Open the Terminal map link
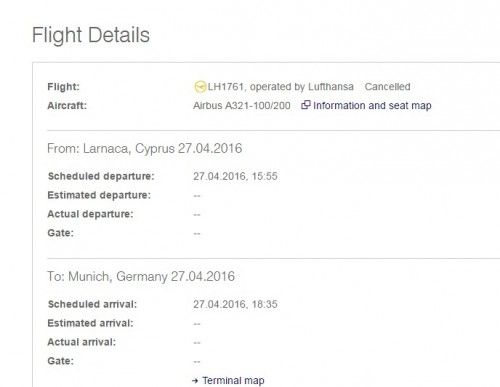Viewport: 500px width, 387px height. [233, 380]
